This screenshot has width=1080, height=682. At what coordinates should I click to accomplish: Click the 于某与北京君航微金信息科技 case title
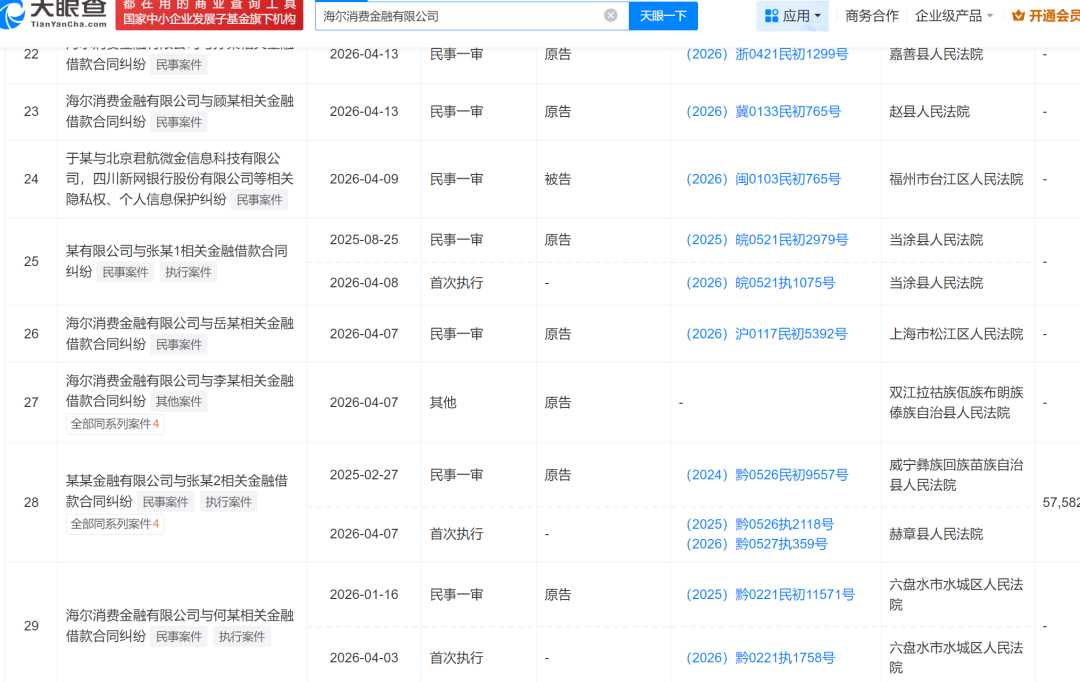click(x=180, y=179)
